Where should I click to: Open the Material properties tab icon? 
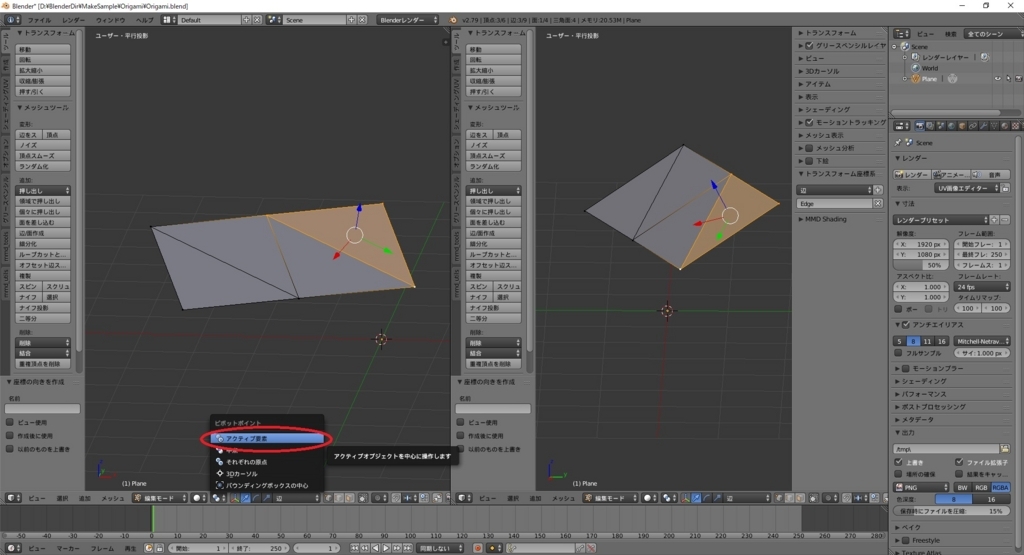(1004, 125)
